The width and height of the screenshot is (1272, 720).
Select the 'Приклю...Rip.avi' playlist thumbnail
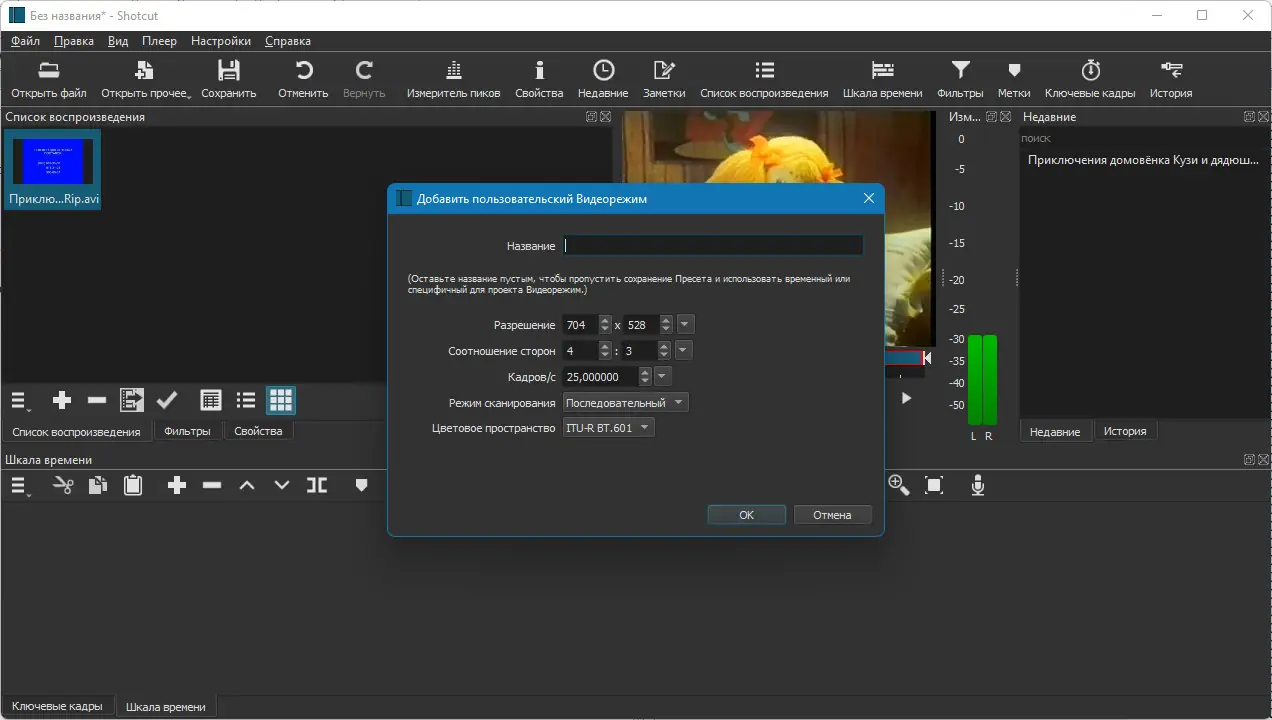tap(53, 170)
